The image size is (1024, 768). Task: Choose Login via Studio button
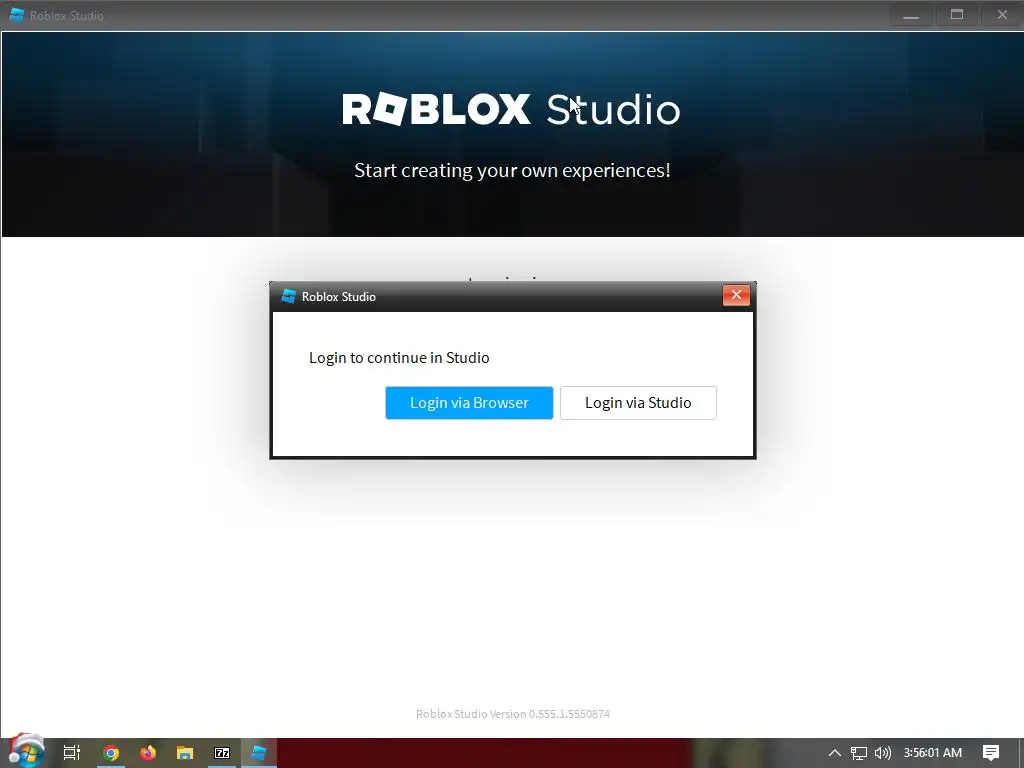pyautogui.click(x=638, y=403)
